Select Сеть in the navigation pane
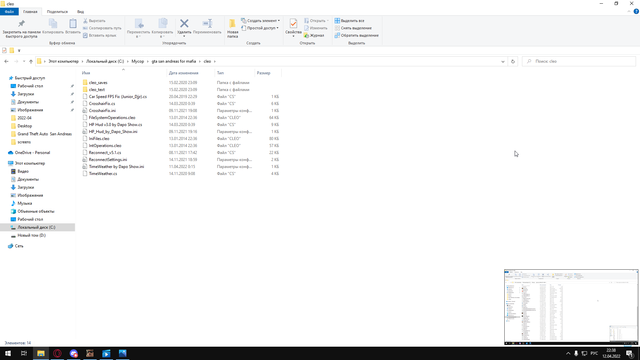This screenshot has width=640, height=360. pyautogui.click(x=19, y=246)
